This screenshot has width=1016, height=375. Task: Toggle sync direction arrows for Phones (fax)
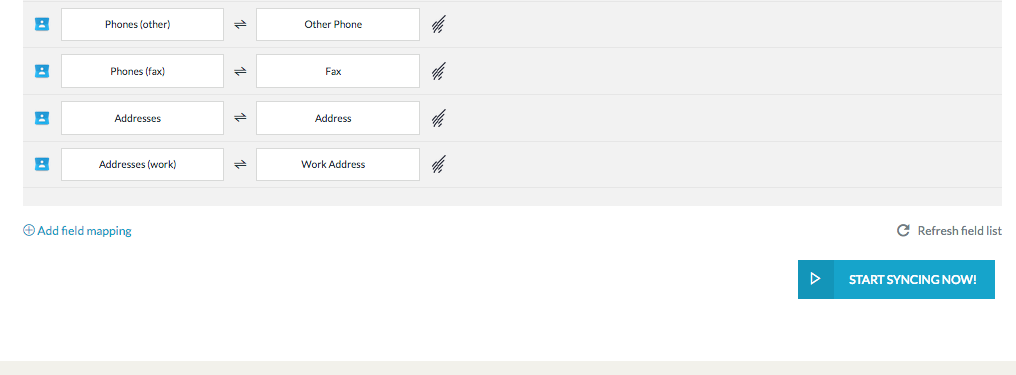point(240,71)
